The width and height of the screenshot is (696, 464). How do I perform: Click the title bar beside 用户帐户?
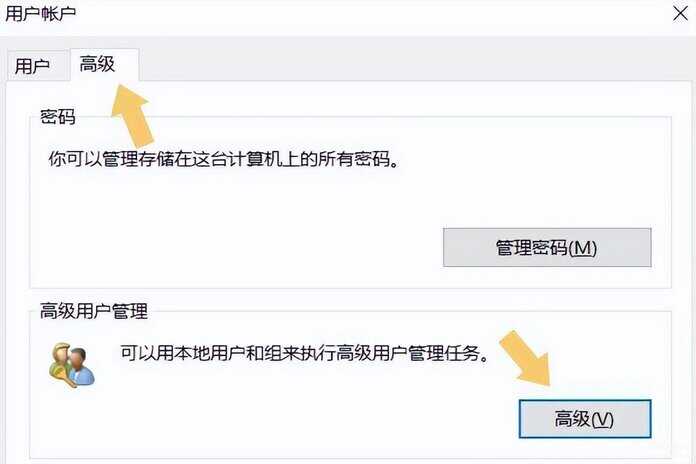pos(355,16)
